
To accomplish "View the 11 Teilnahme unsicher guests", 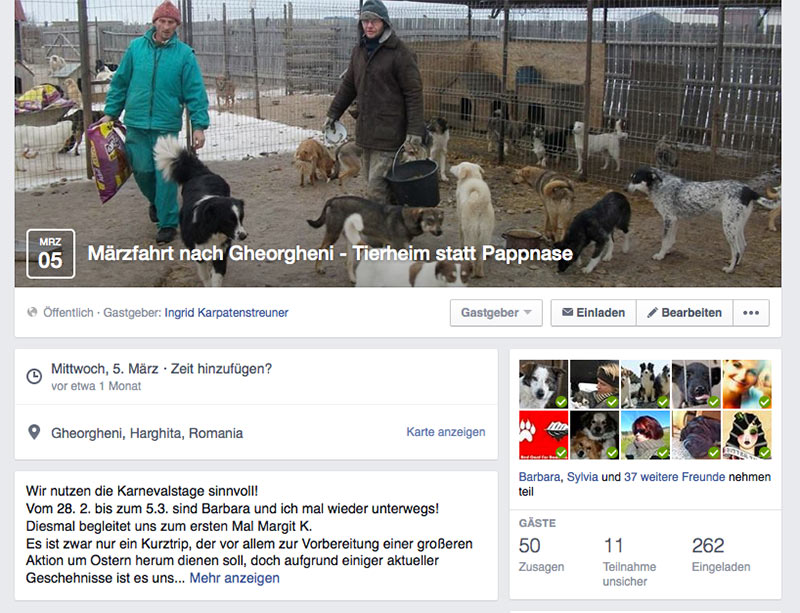I will pos(629,561).
